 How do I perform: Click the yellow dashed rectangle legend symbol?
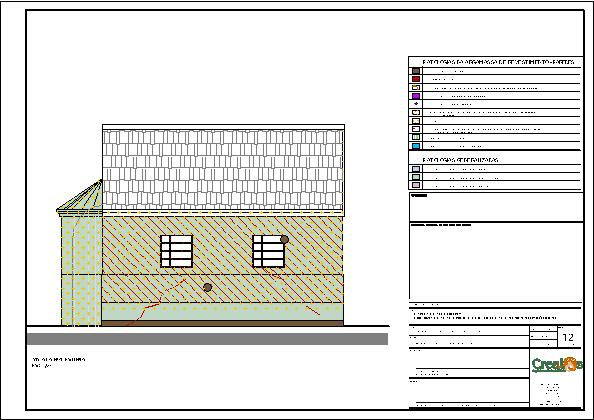416,87
